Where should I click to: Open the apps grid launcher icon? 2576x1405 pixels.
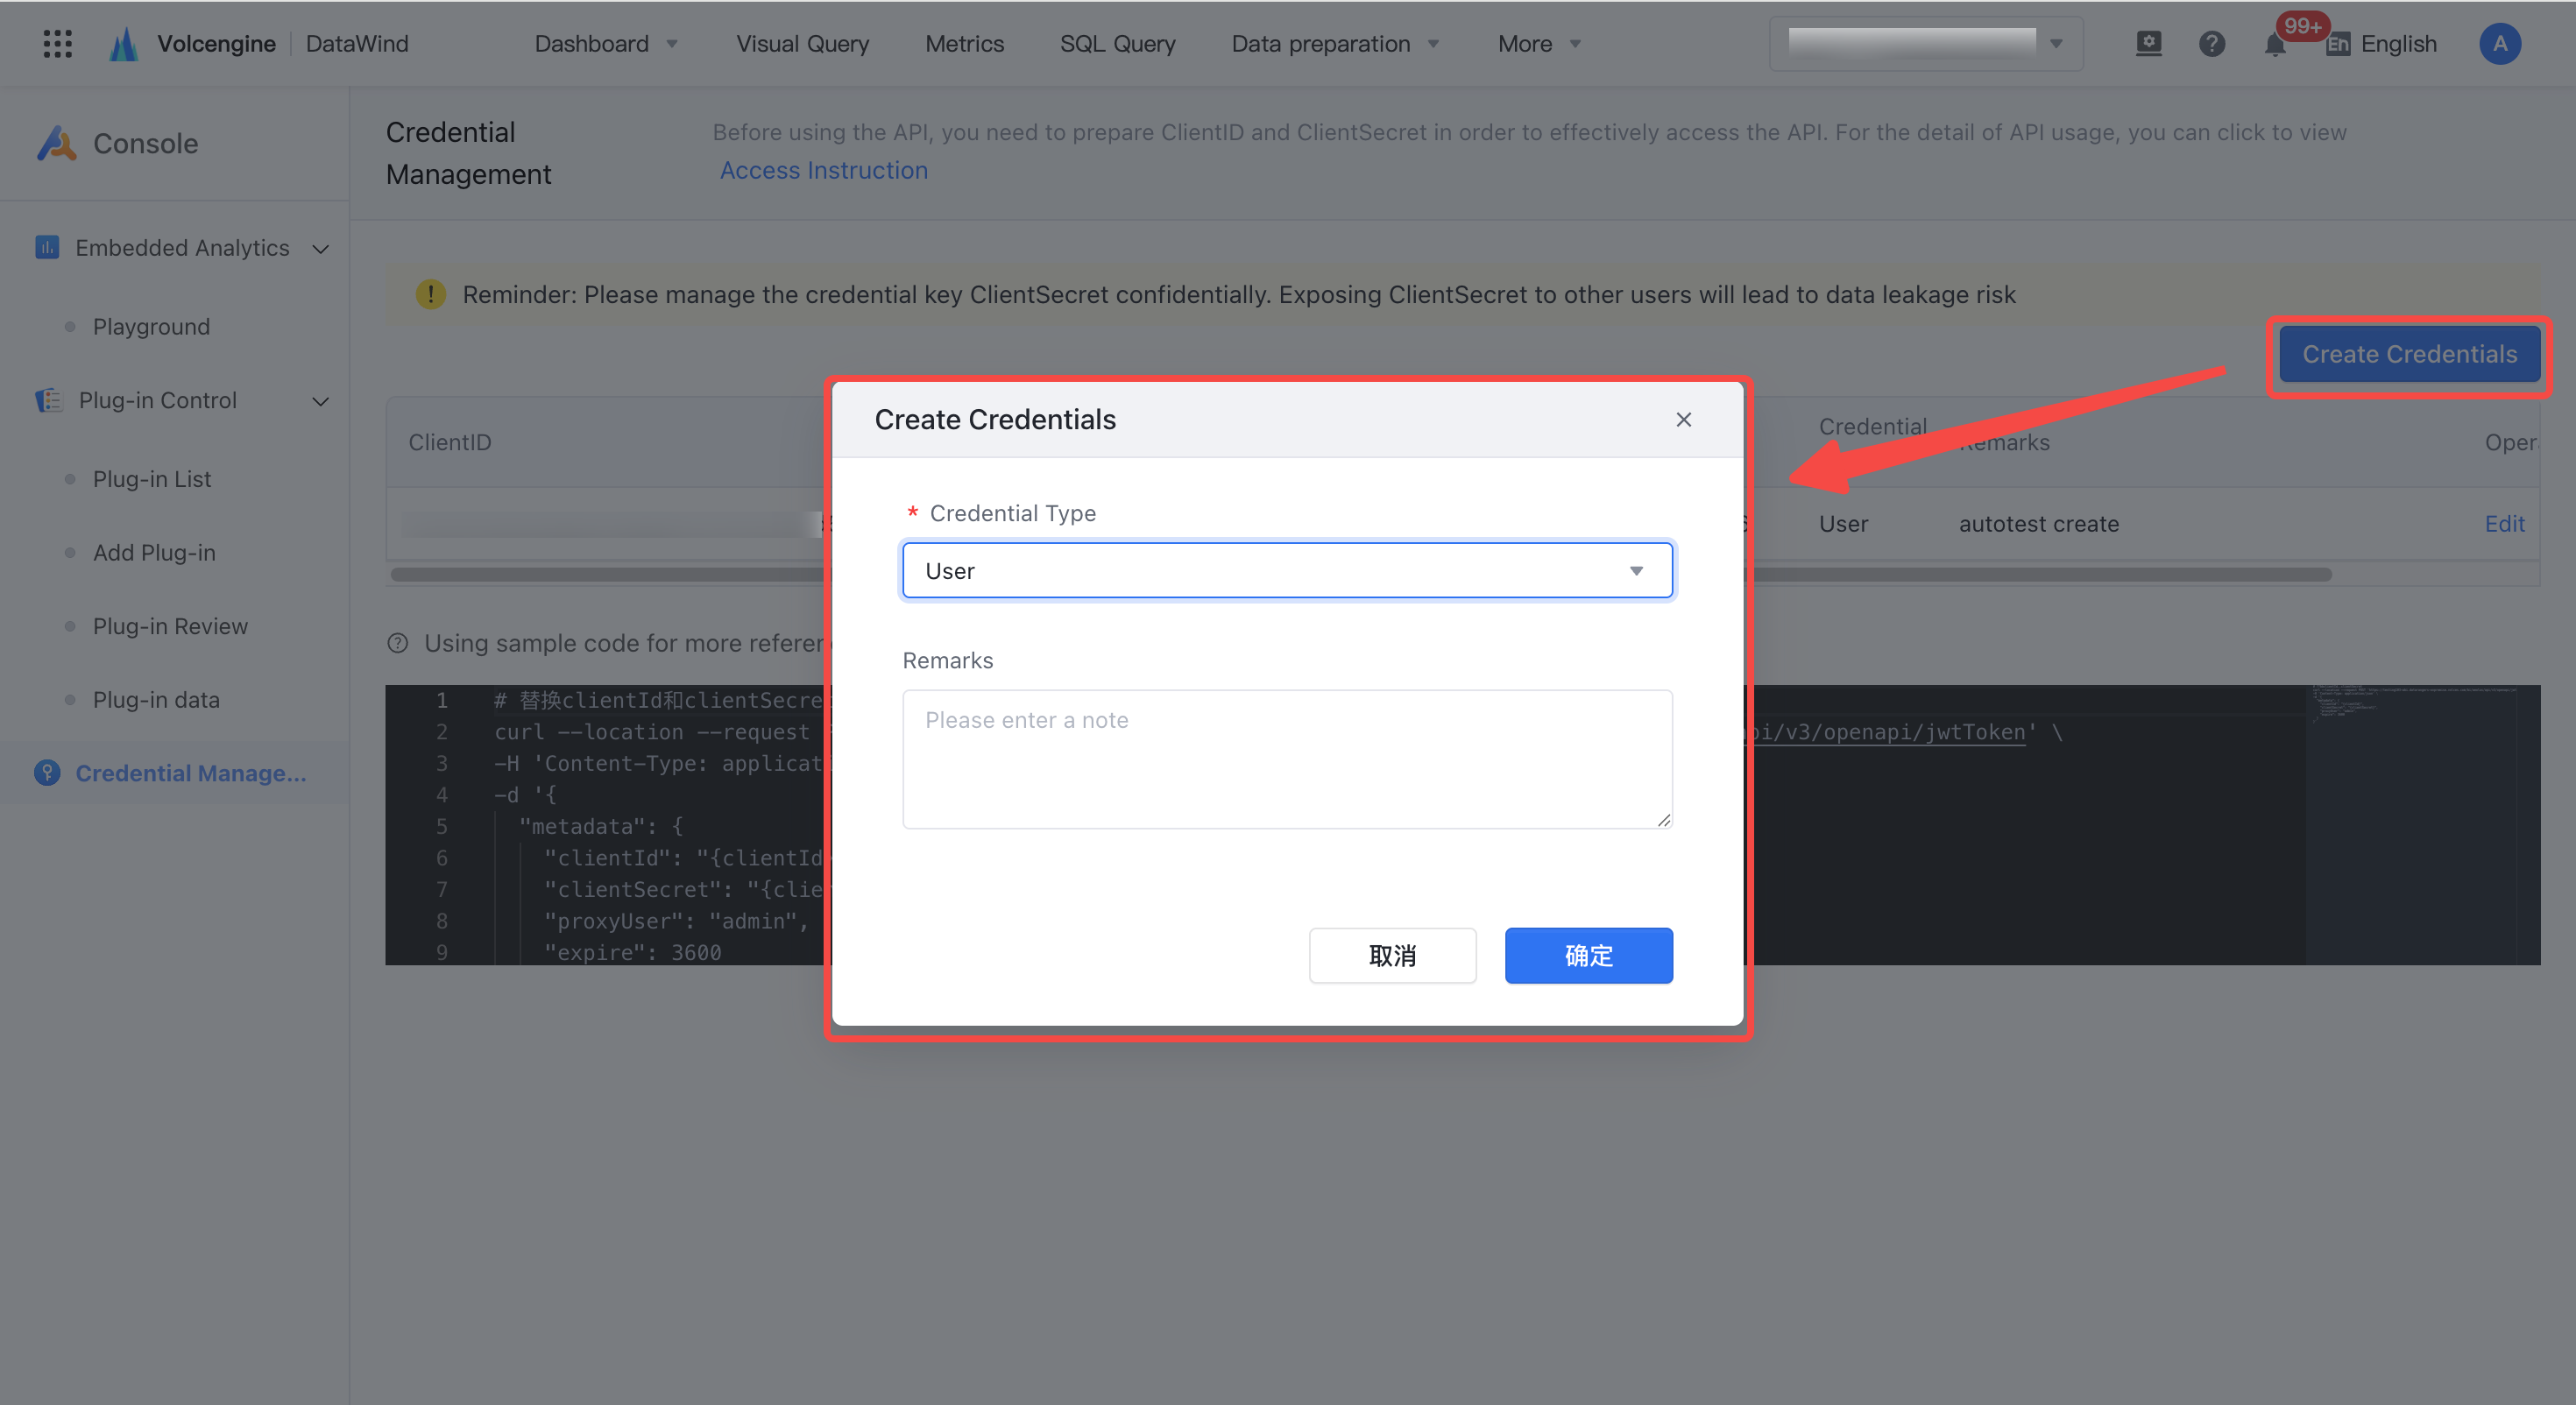click(58, 43)
